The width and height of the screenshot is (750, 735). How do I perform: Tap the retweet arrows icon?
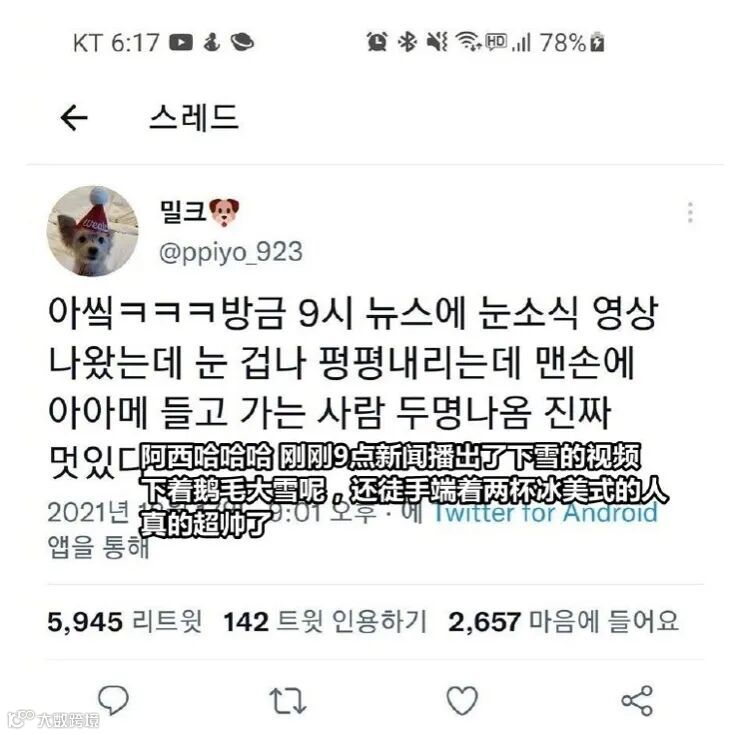click(287, 701)
